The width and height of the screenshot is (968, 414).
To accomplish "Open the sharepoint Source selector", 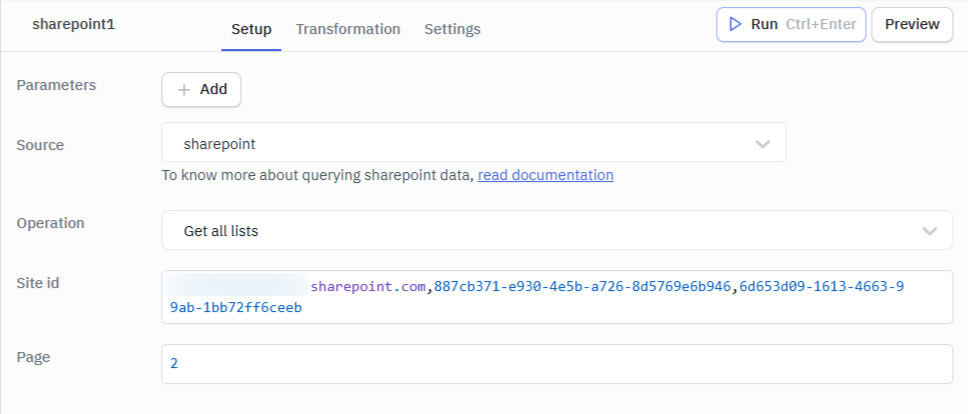I will (474, 142).
